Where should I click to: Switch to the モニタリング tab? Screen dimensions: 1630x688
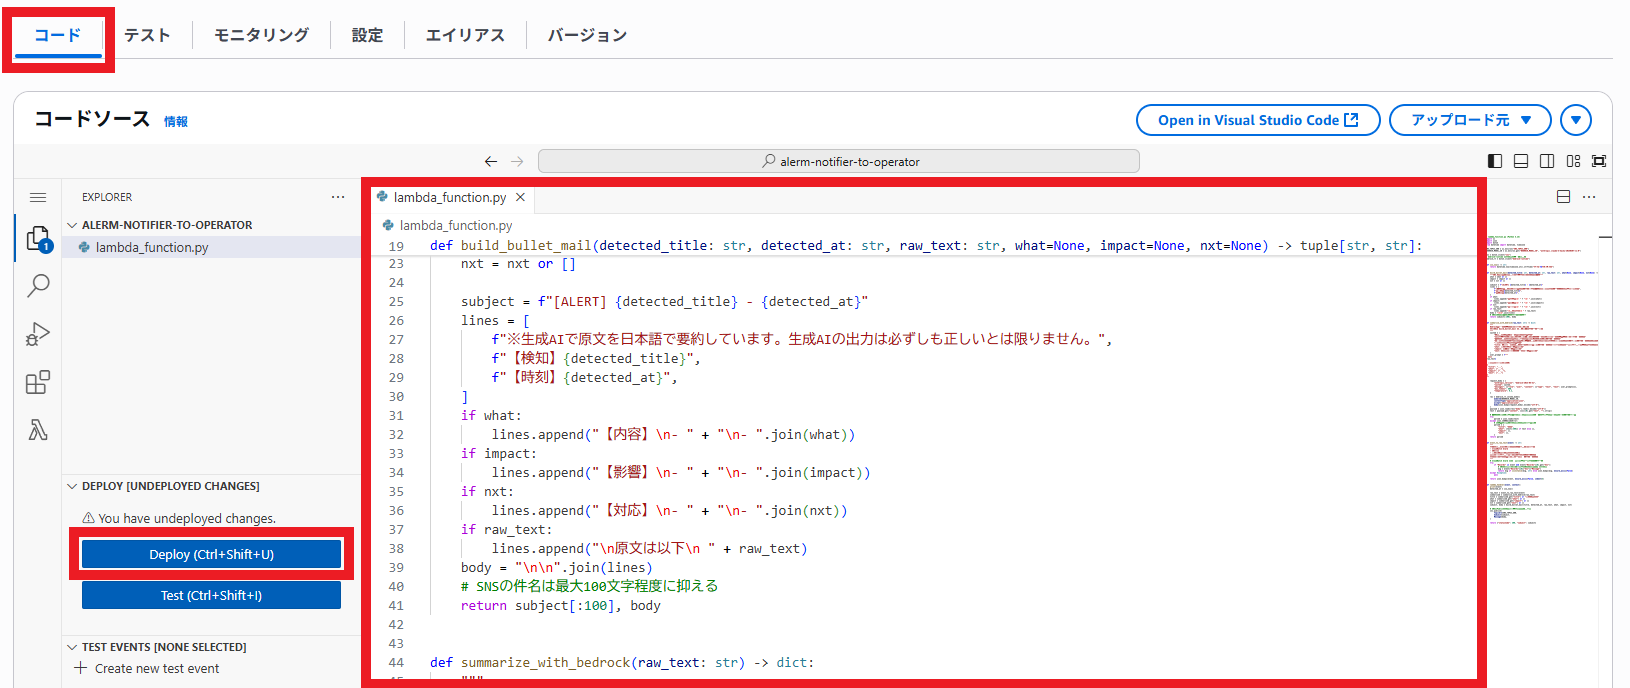(x=261, y=35)
